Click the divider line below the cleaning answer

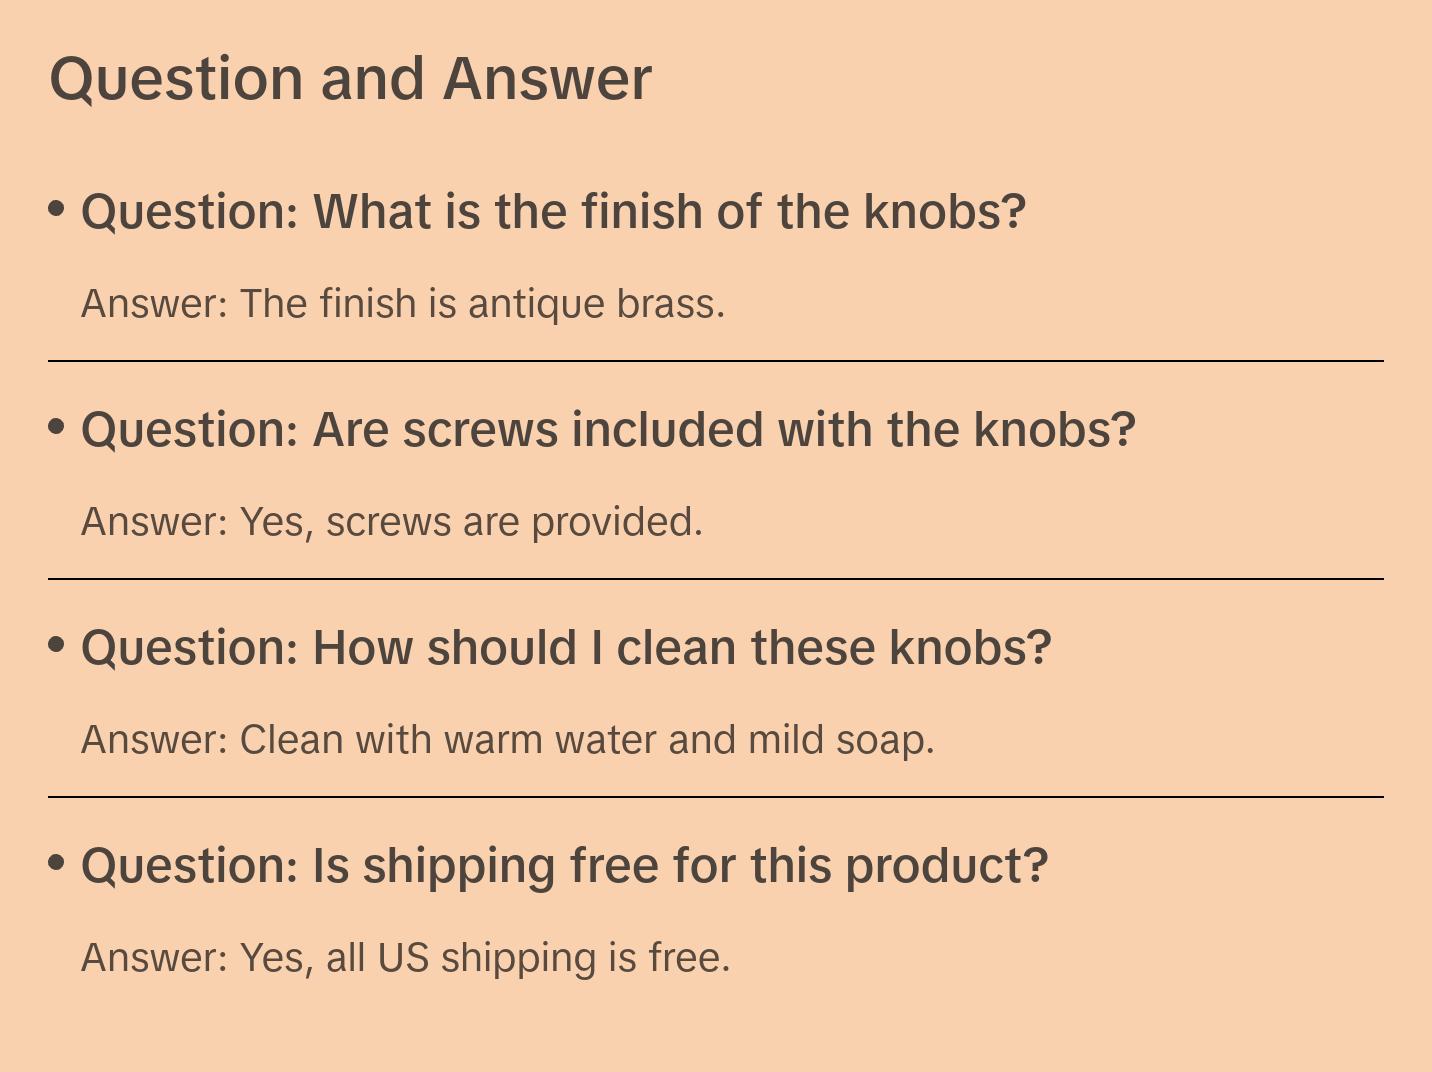(x=716, y=797)
